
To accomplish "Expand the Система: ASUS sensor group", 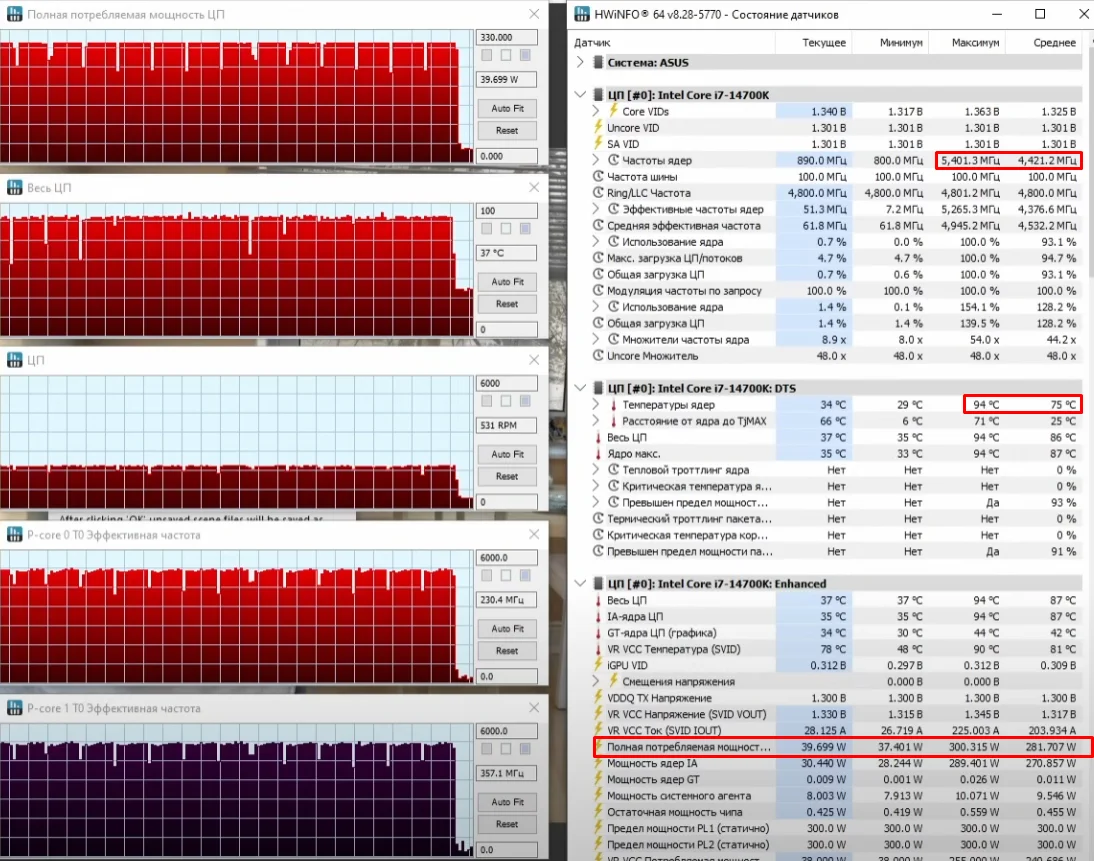I will [x=580, y=62].
